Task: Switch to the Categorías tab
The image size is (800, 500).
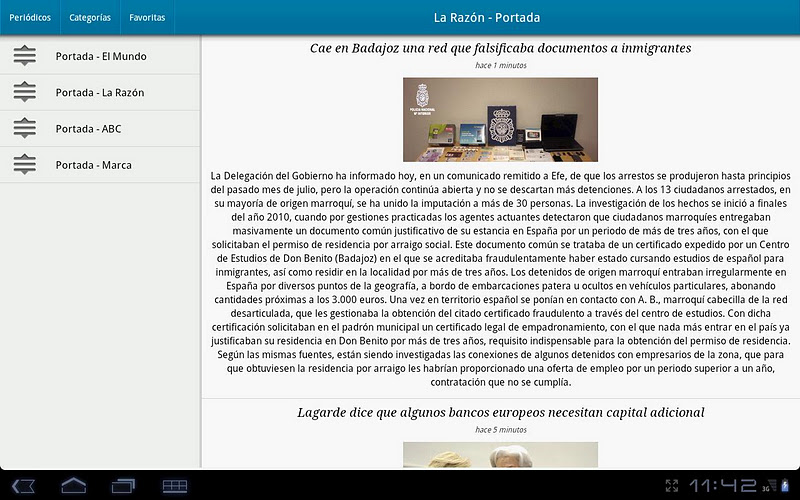Action: coord(90,17)
